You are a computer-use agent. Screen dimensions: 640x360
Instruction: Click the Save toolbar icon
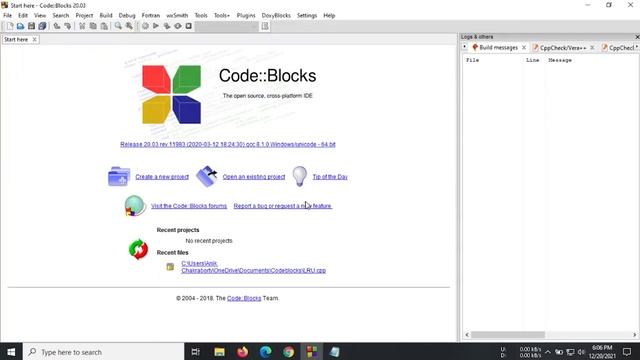(x=31, y=26)
